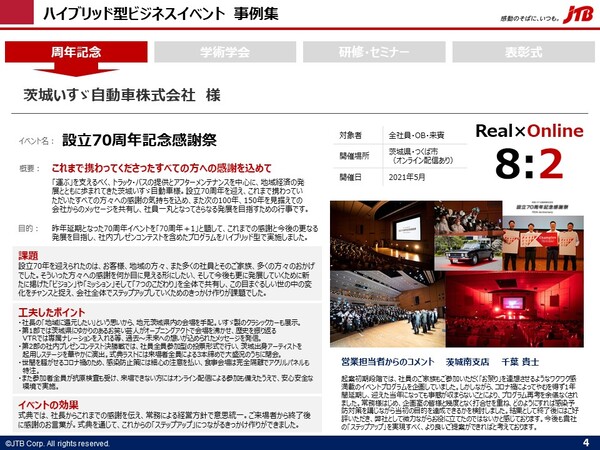Viewport: 600px width, 450px height.
Task: Click the red headline これまで携わってくださった
Action: pyautogui.click(x=161, y=168)
